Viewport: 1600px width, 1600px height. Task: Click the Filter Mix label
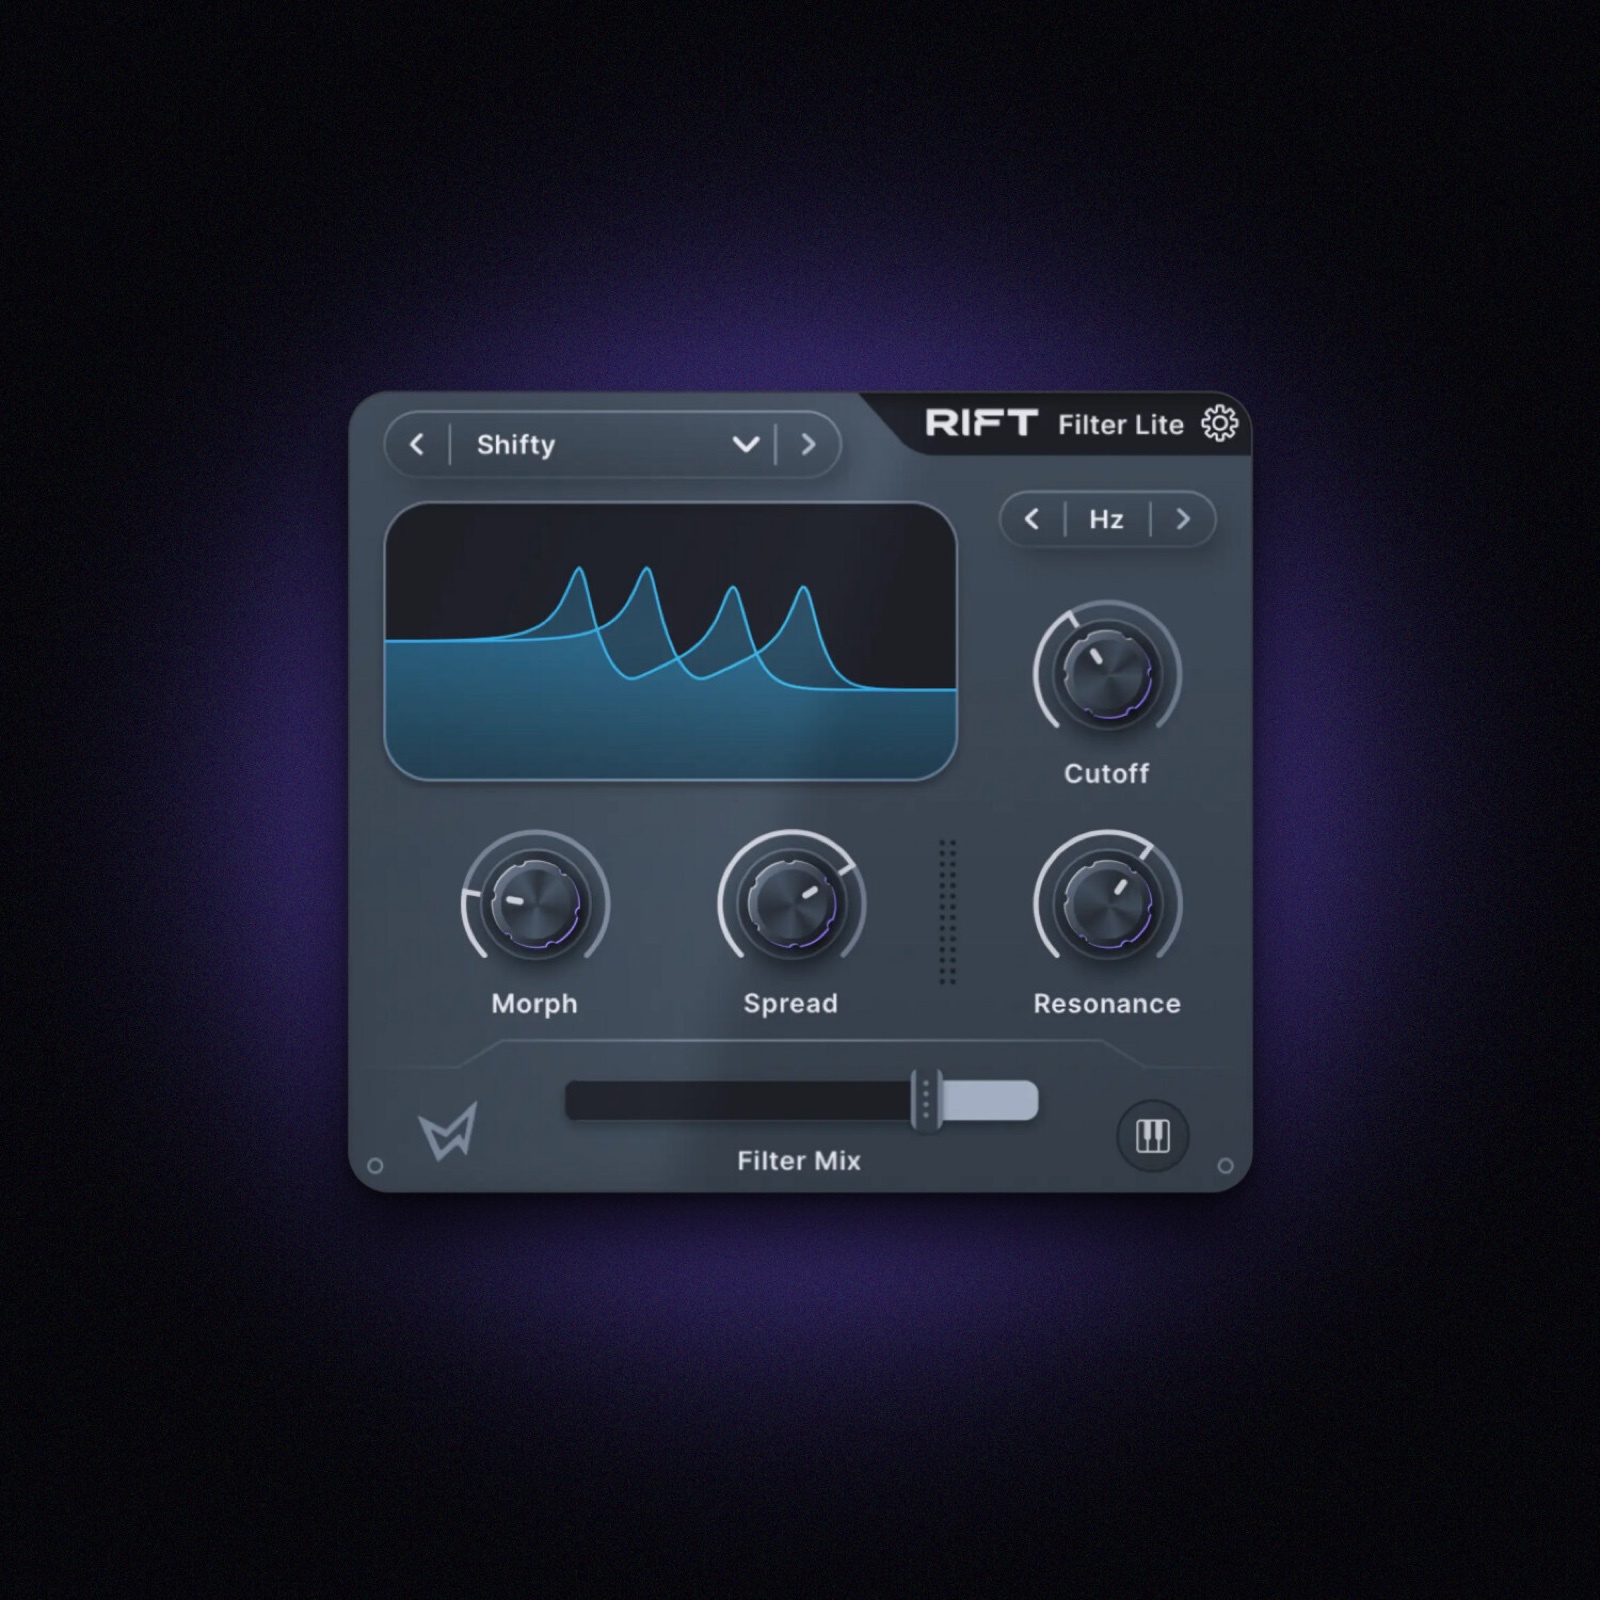coord(799,1160)
